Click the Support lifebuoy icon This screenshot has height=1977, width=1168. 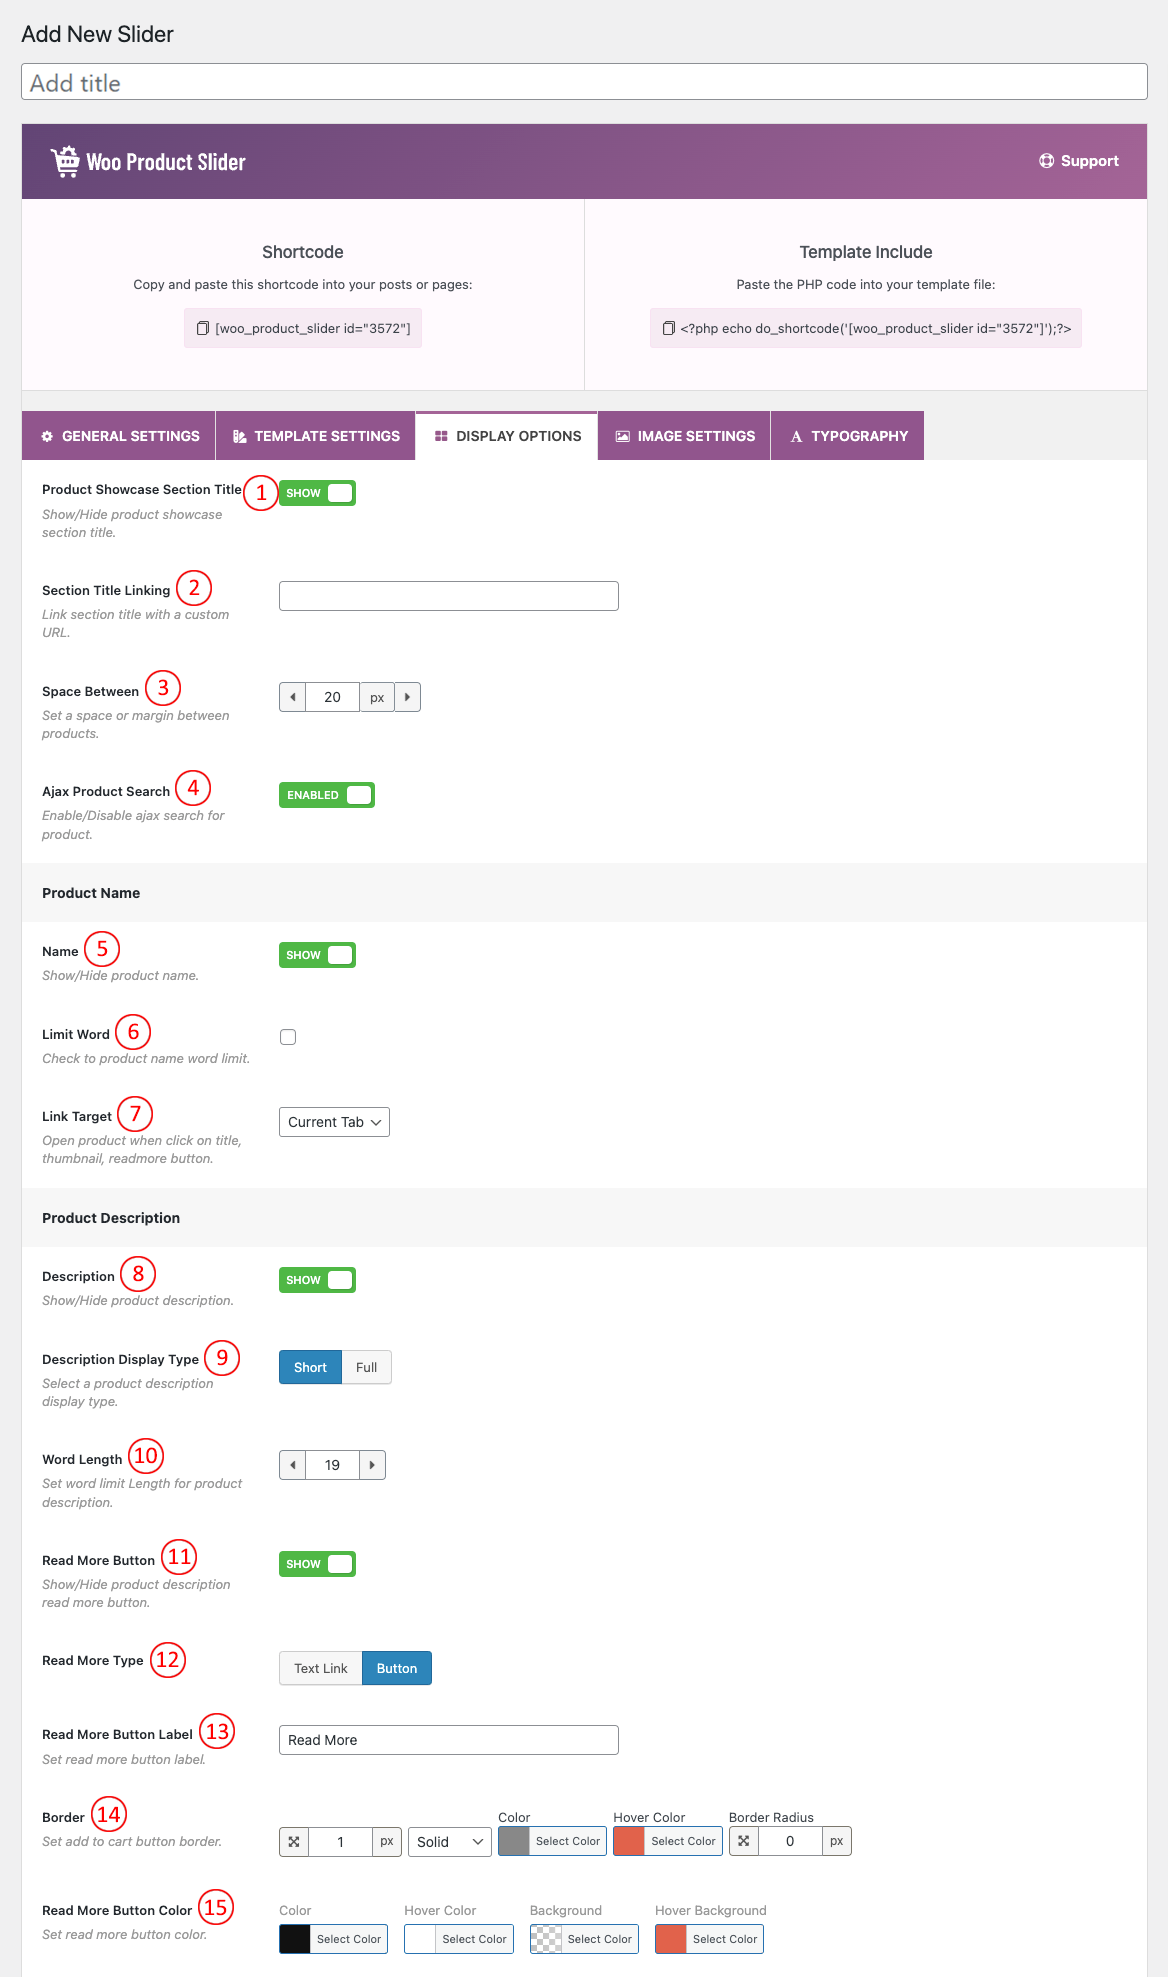[x=1046, y=161]
